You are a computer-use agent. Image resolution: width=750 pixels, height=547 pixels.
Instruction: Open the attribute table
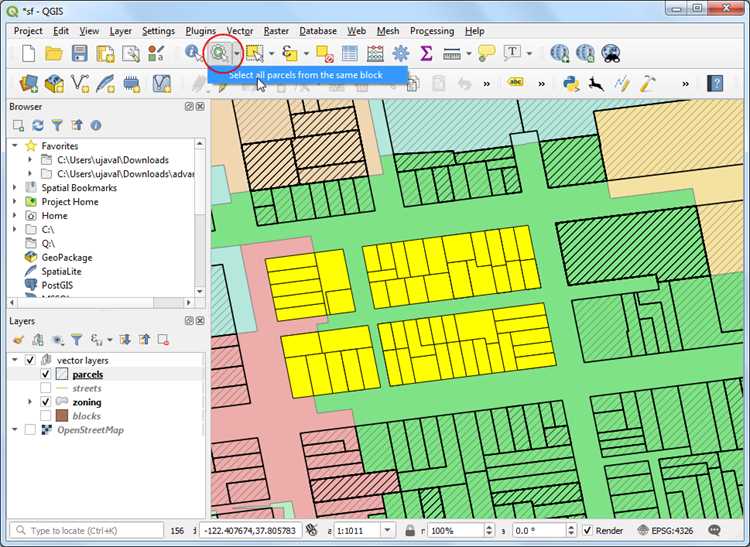[x=350, y=54]
